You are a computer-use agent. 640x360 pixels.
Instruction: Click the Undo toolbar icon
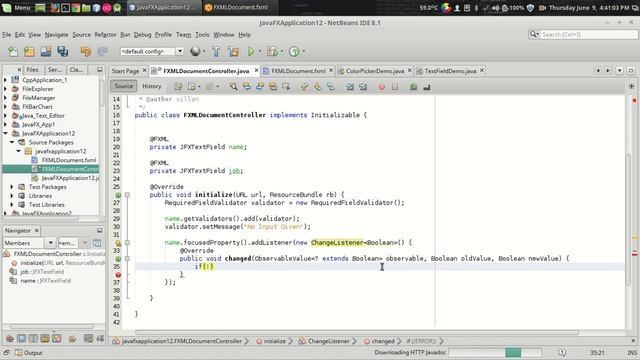86,51
